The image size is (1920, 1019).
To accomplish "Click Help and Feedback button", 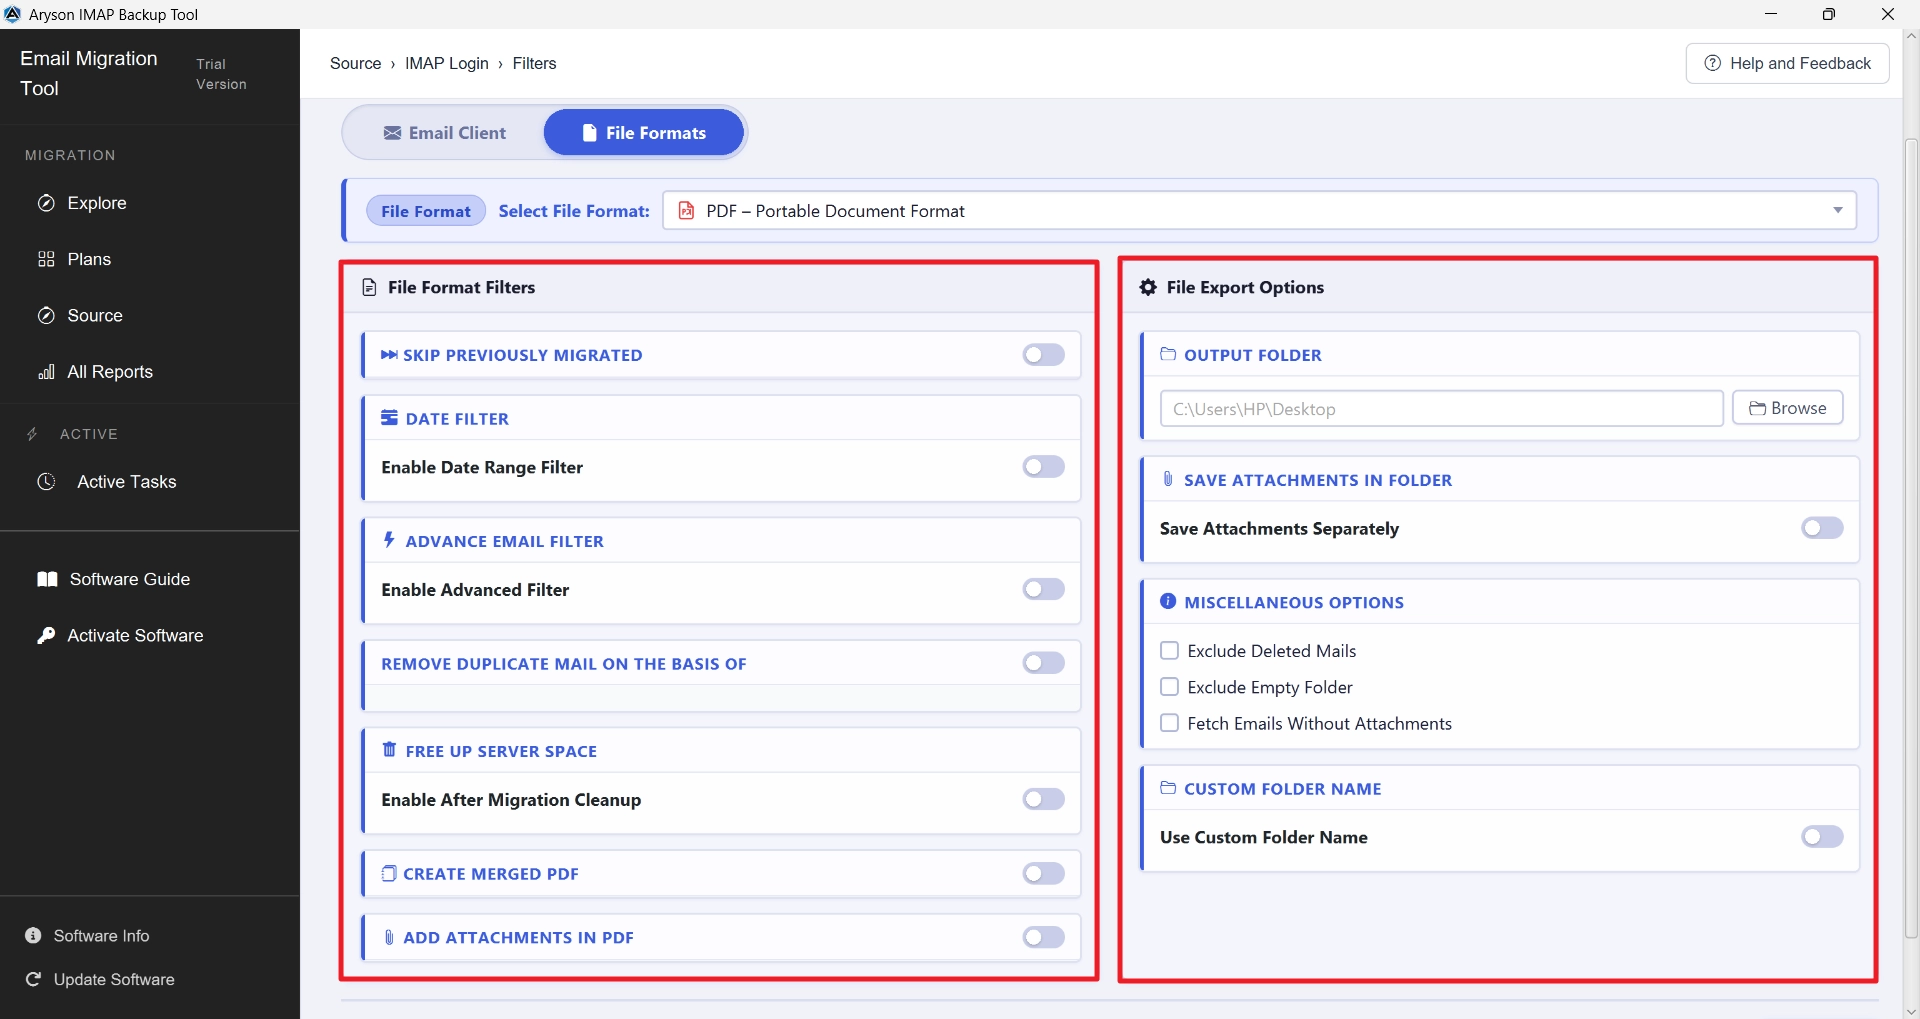I will pos(1787,63).
